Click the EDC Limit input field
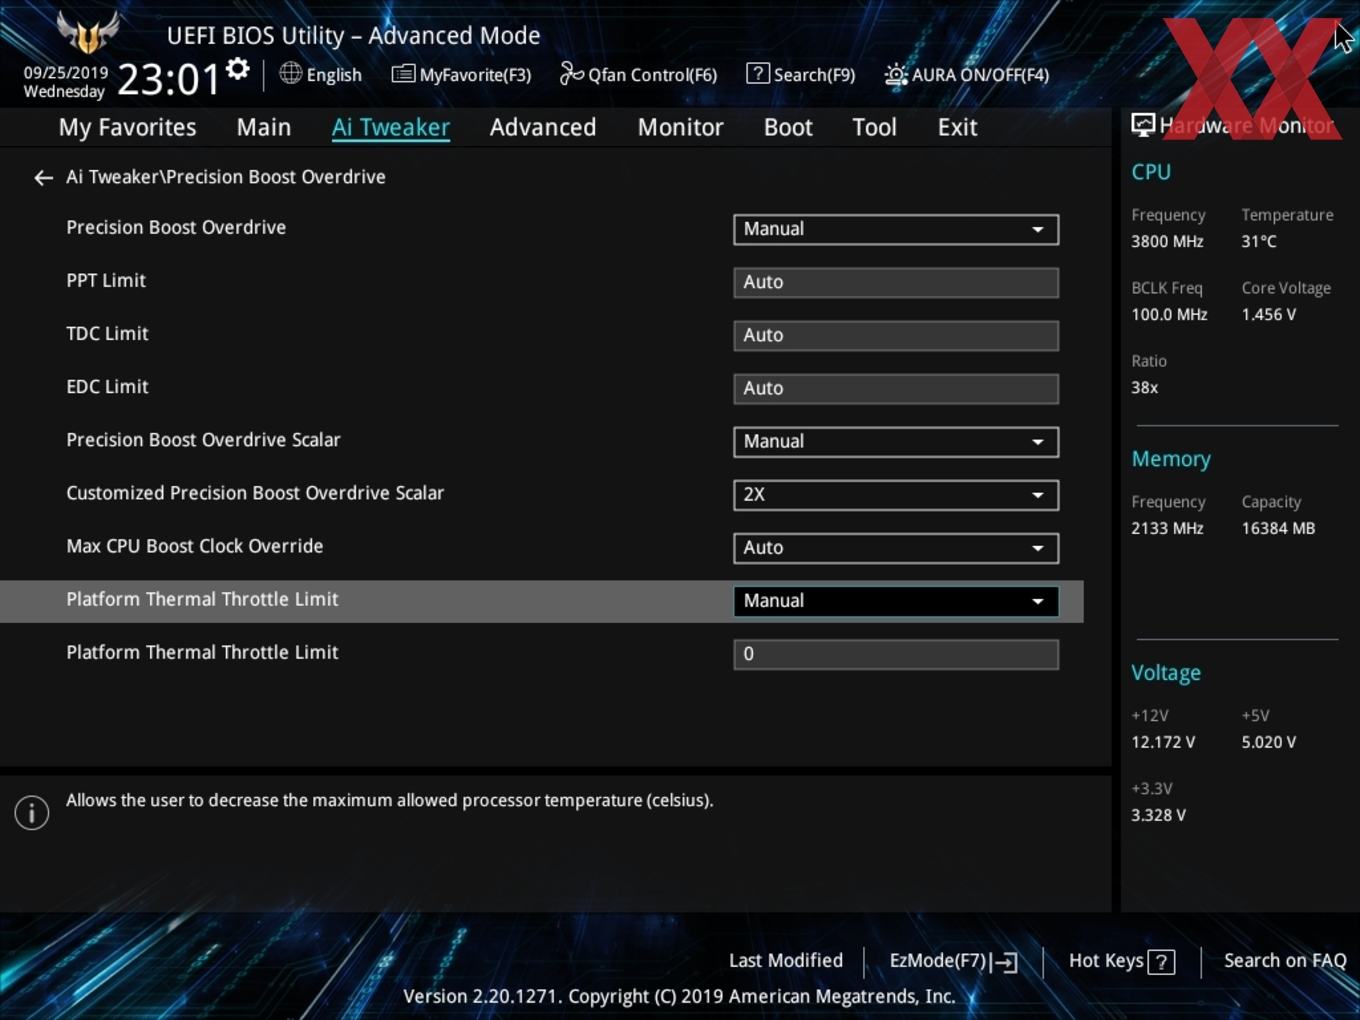Viewport: 1360px width, 1020px height. (896, 388)
